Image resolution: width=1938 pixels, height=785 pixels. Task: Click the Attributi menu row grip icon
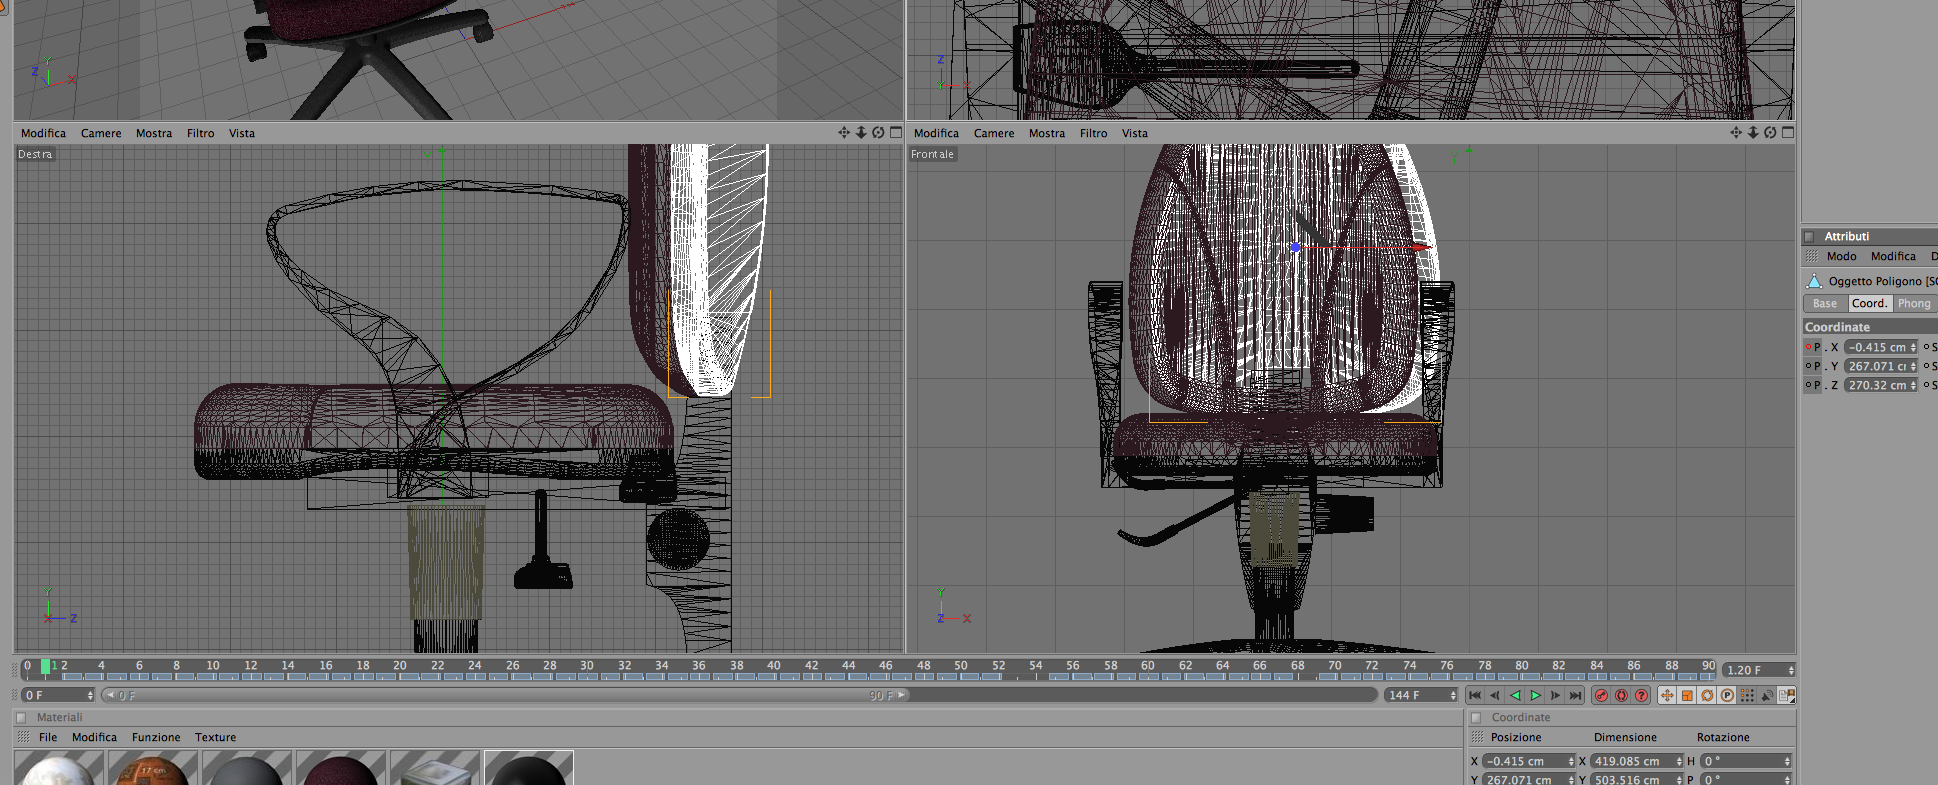pyautogui.click(x=1812, y=257)
